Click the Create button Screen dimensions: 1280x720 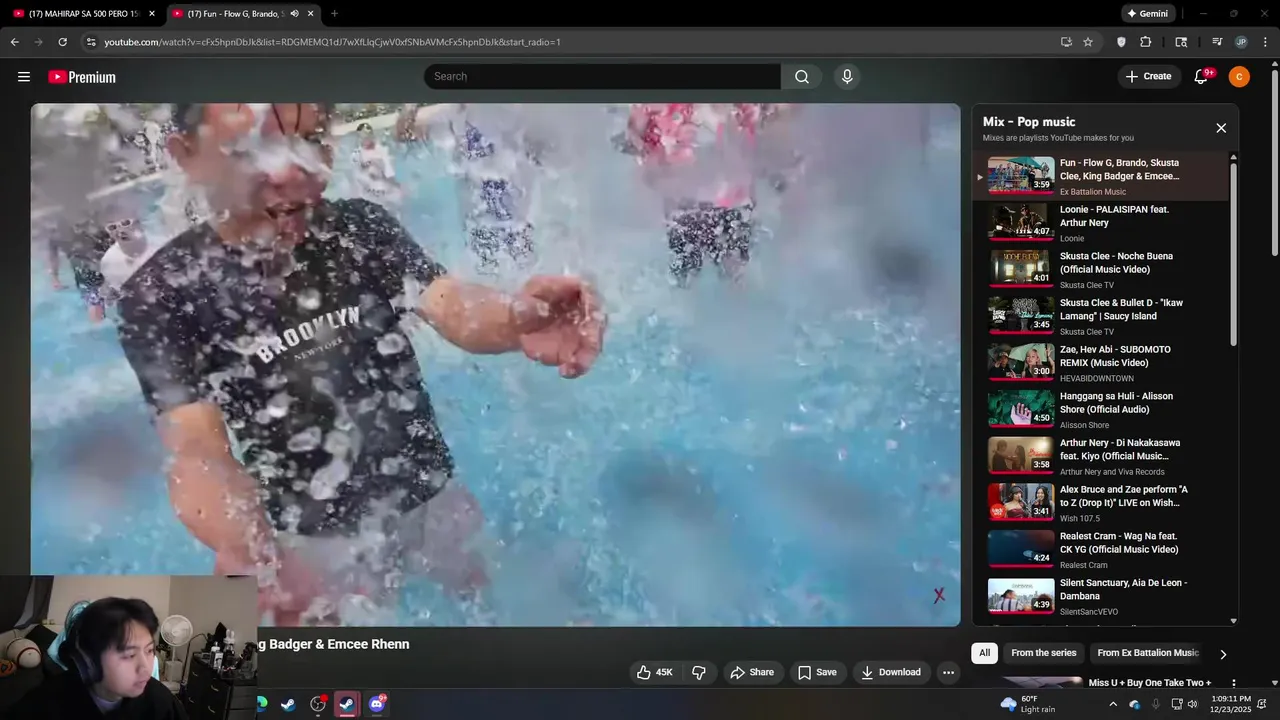point(1149,77)
